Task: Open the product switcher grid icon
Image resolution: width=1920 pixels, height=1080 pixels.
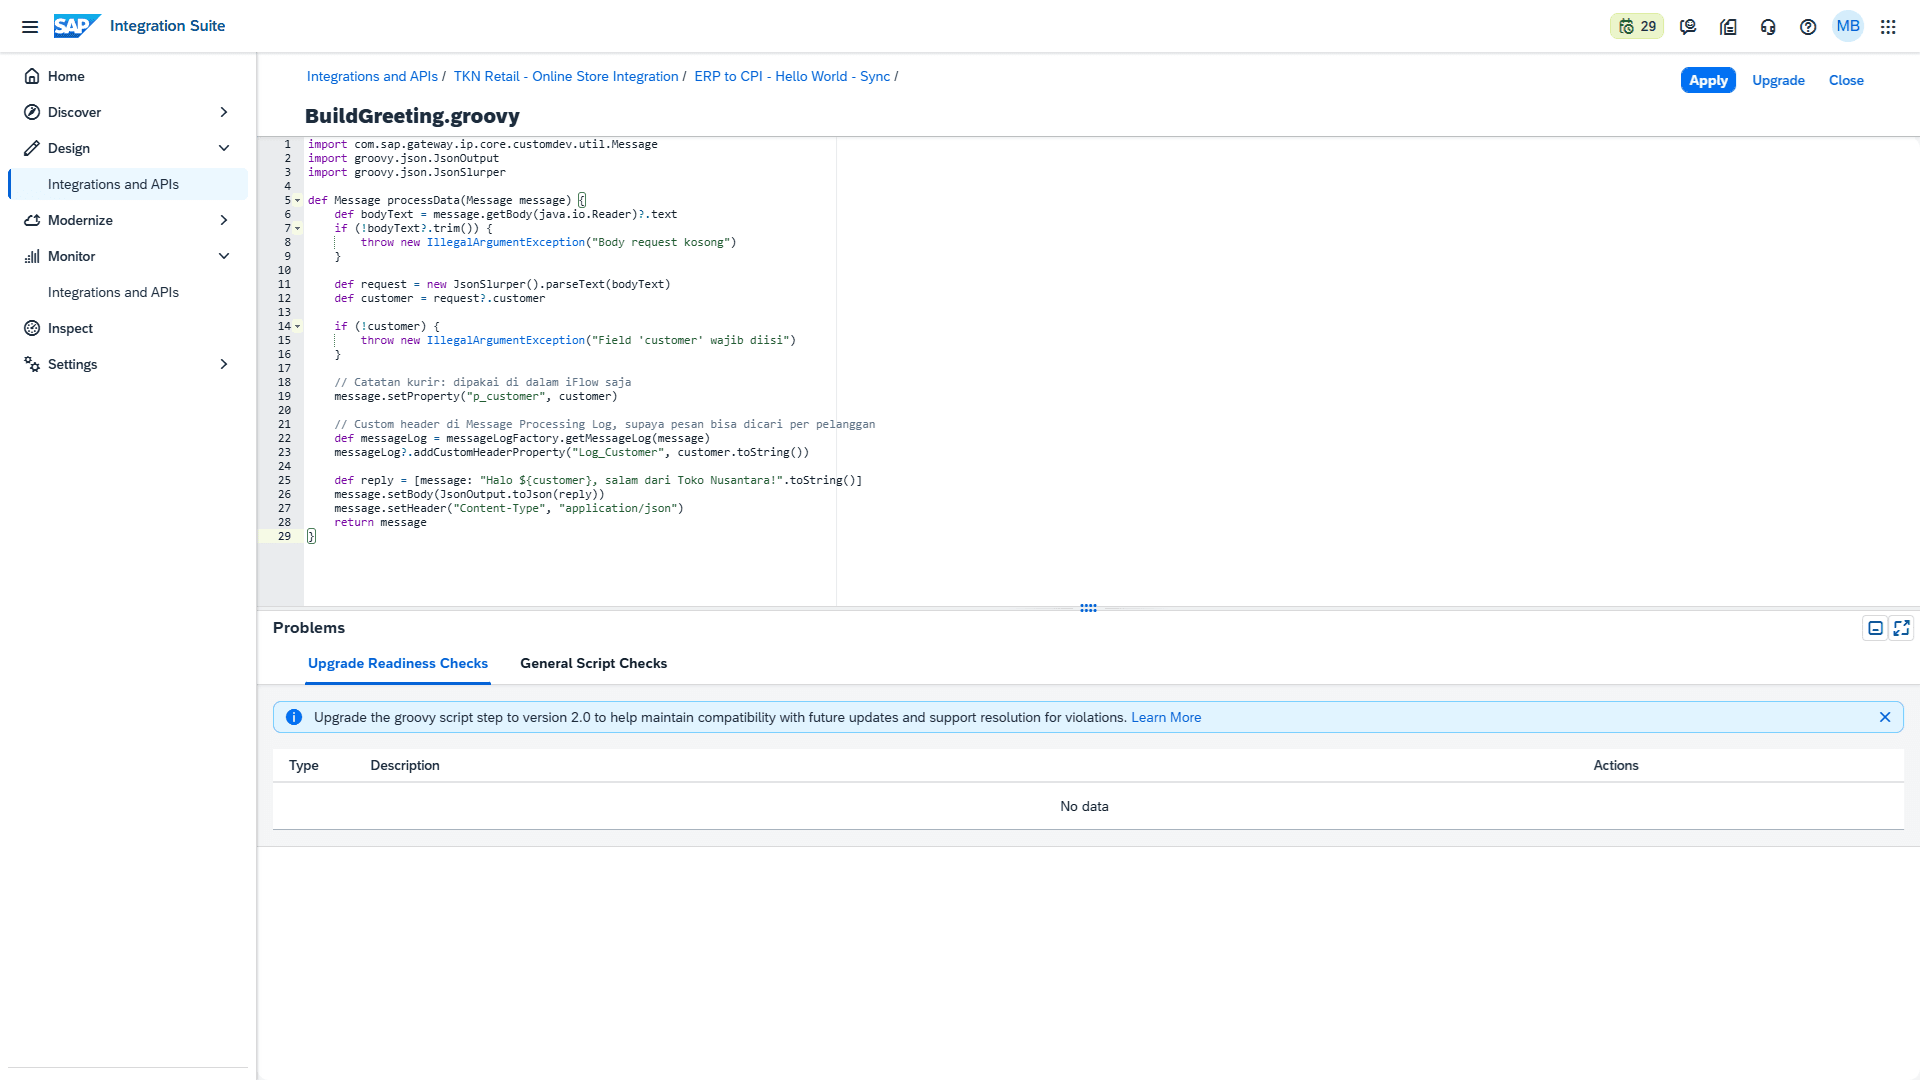Action: coord(1888,27)
